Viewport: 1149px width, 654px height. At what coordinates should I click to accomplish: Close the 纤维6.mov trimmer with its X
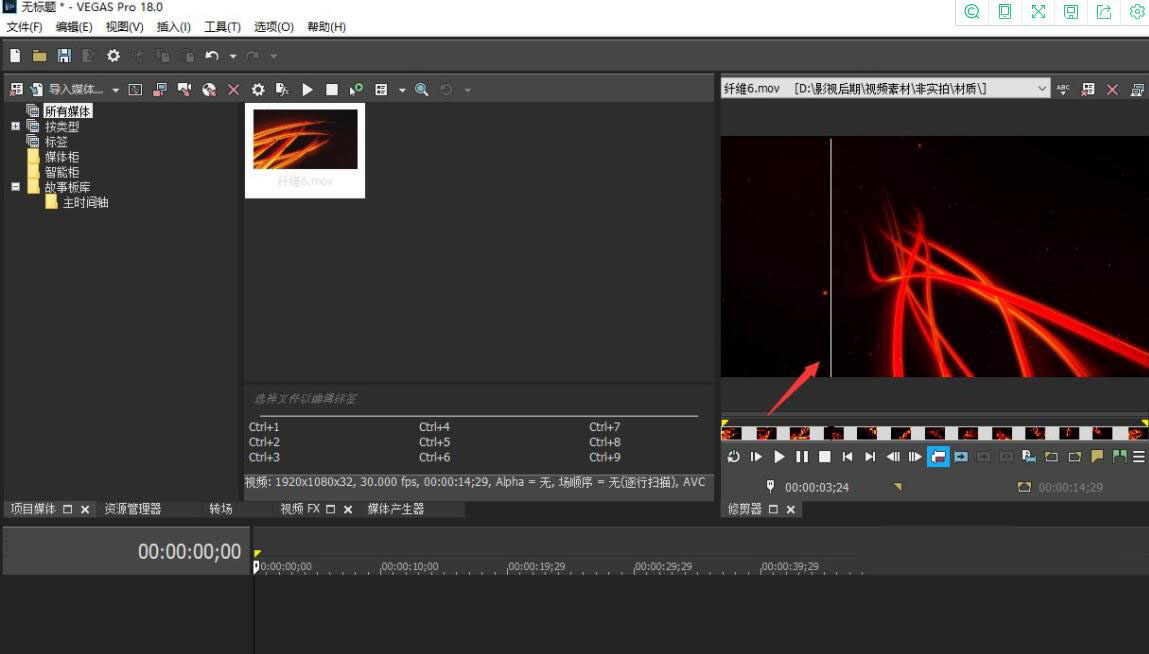tap(1113, 88)
